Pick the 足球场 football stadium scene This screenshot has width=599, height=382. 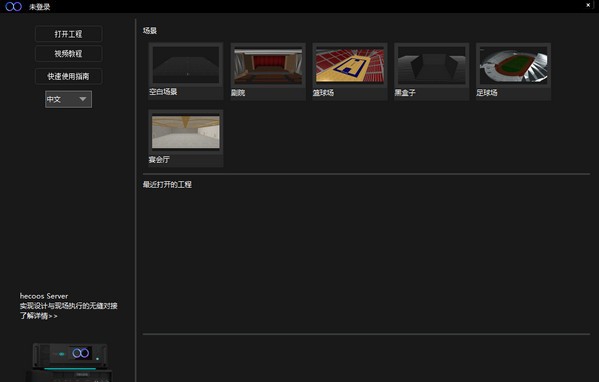tap(513, 65)
